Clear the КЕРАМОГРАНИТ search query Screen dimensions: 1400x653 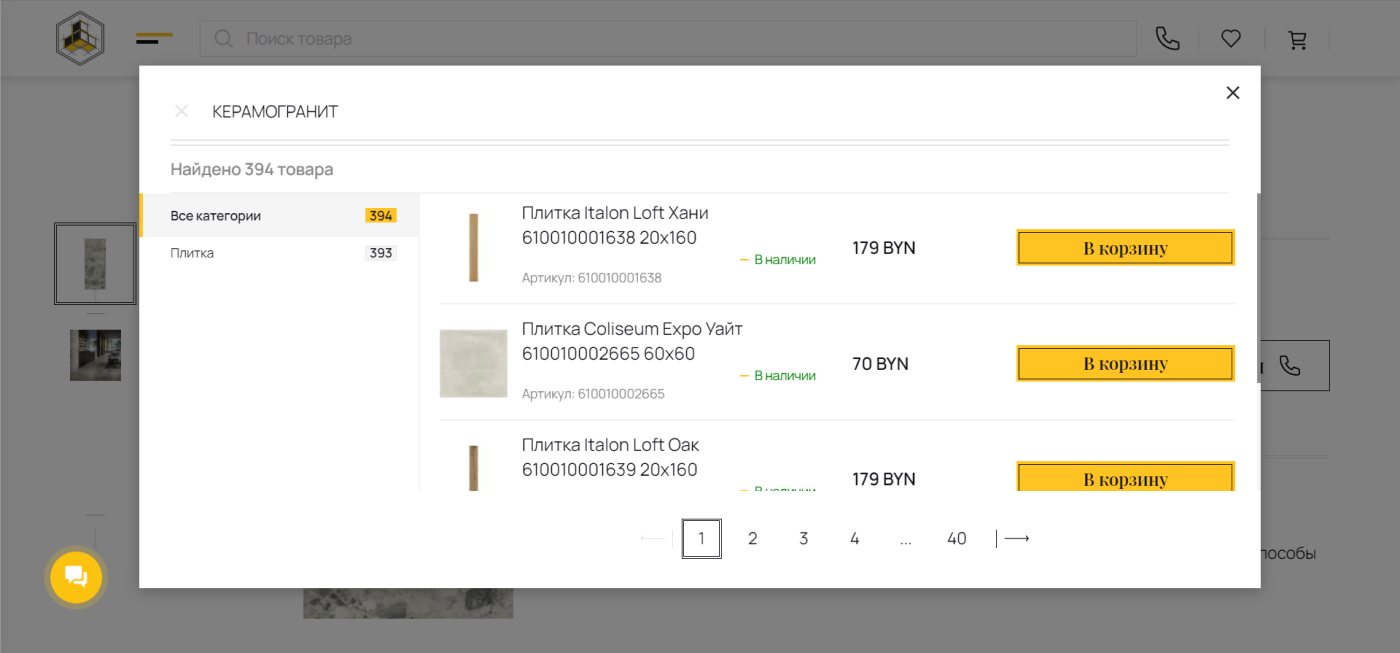coord(181,111)
